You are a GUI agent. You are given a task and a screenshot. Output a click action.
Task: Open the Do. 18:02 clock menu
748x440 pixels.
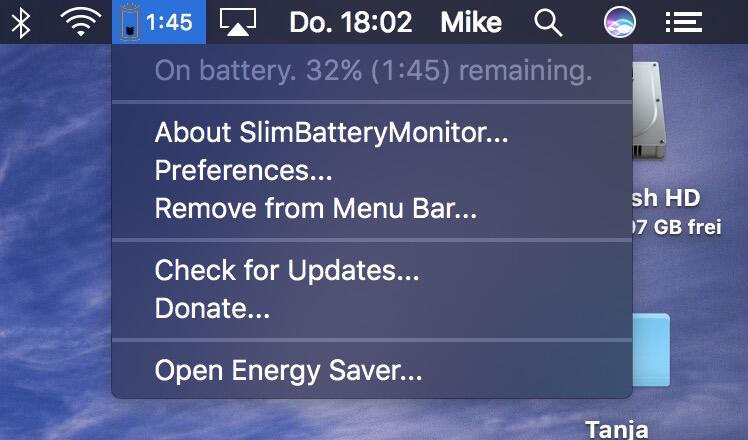pos(351,22)
